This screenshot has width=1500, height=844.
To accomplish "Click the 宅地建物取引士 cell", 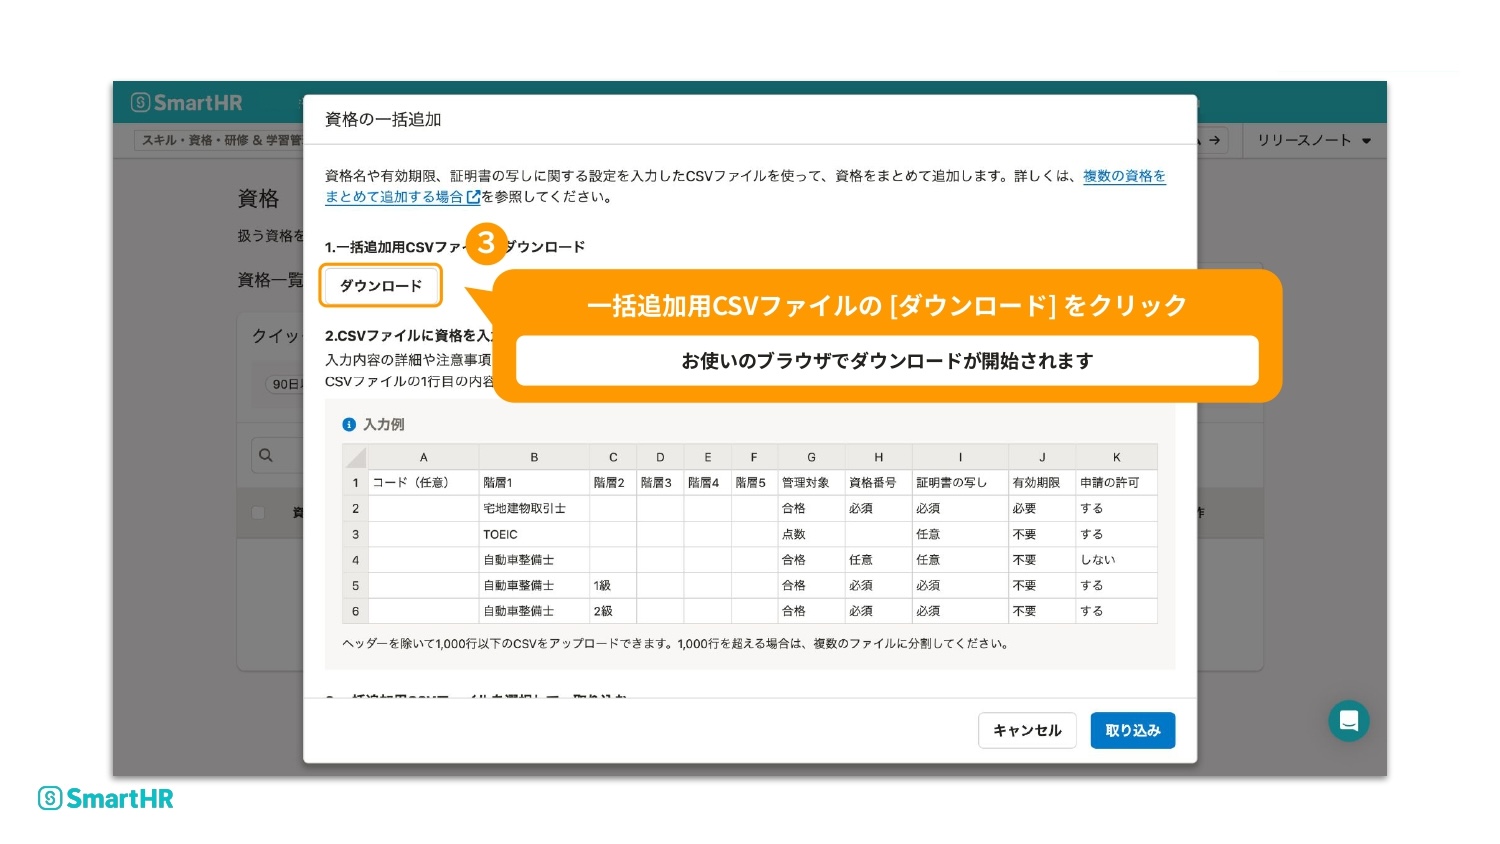I will pos(534,509).
